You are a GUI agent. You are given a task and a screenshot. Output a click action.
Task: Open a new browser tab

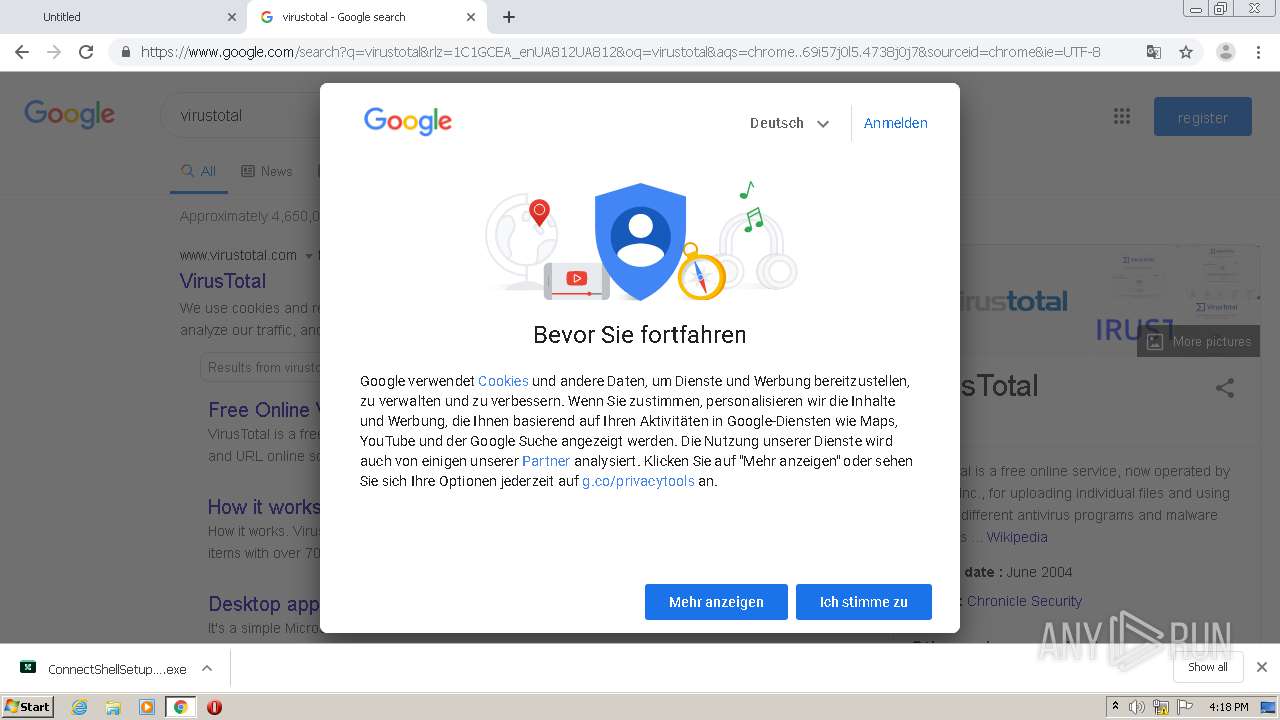click(509, 17)
